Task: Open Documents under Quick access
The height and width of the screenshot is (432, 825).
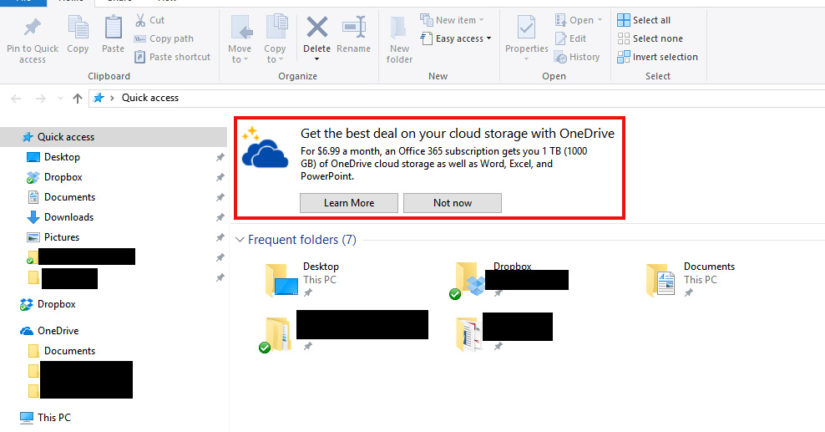Action: (69, 197)
